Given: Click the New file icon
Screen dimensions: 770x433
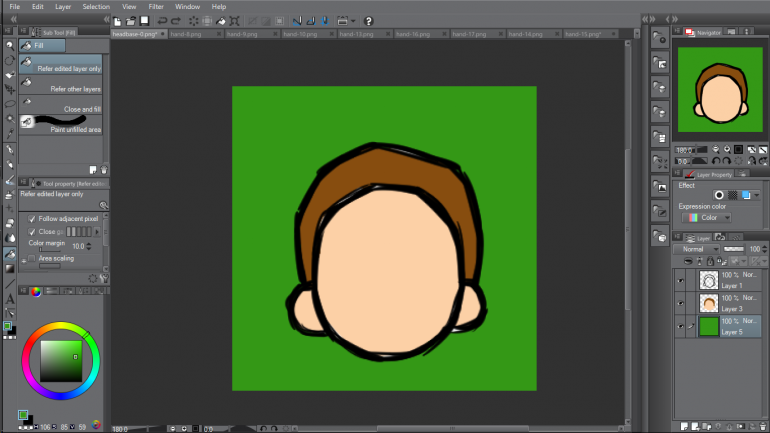Looking at the screenshot, I should click(x=117, y=21).
